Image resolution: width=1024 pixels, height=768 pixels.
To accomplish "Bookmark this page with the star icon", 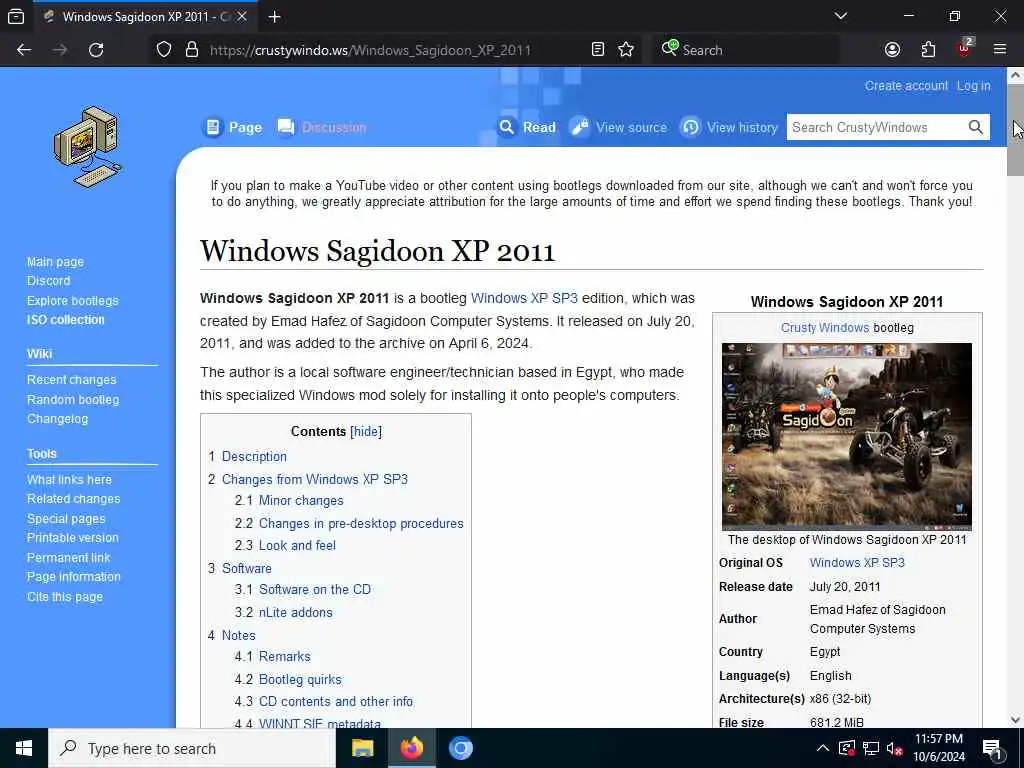I will (x=626, y=50).
